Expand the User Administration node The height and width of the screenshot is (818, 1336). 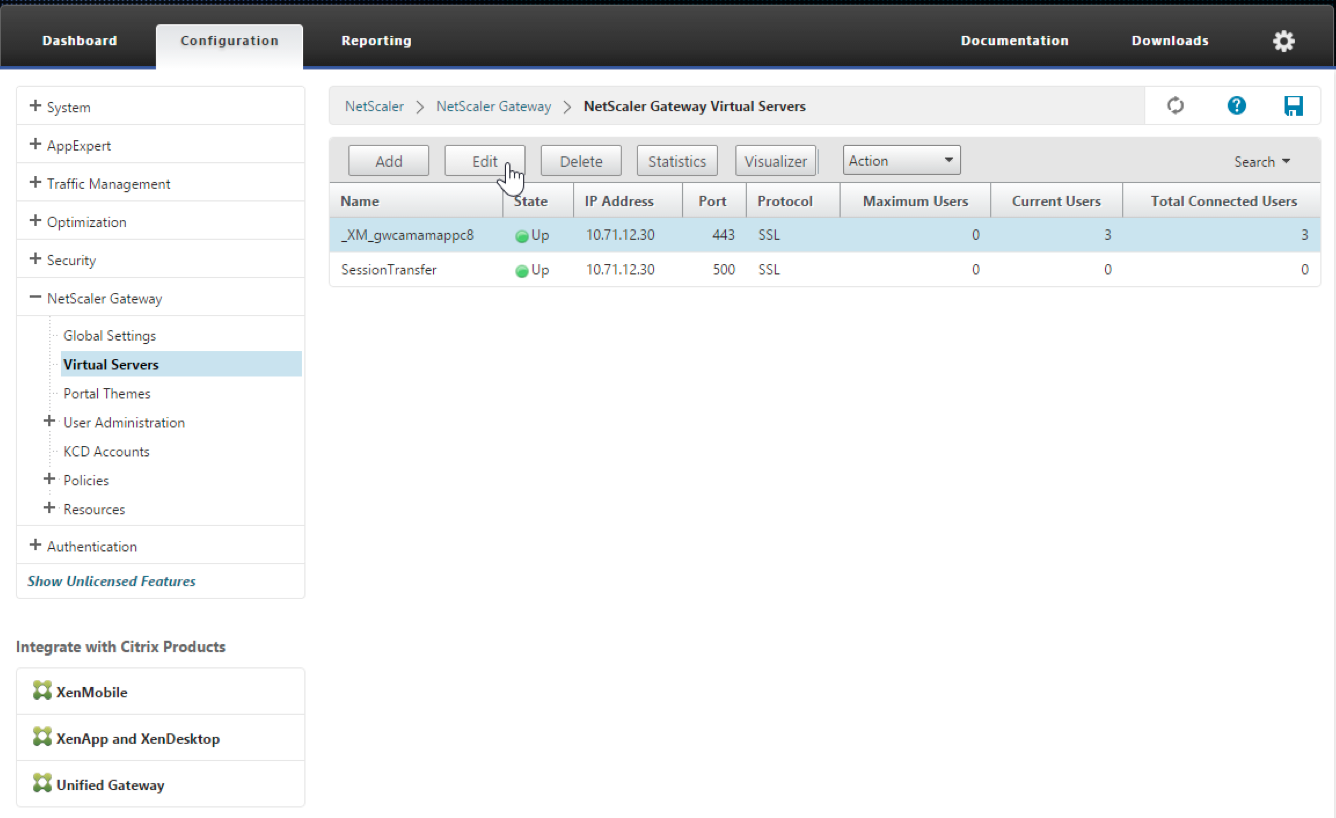click(49, 422)
